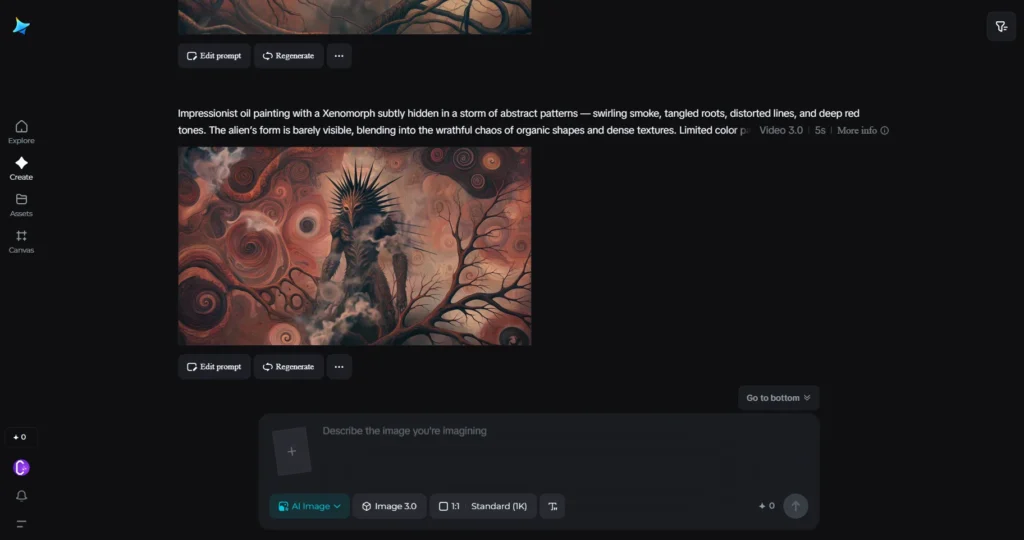Open the partially visible top image
Image resolution: width=1024 pixels, height=540 pixels.
[355, 16]
